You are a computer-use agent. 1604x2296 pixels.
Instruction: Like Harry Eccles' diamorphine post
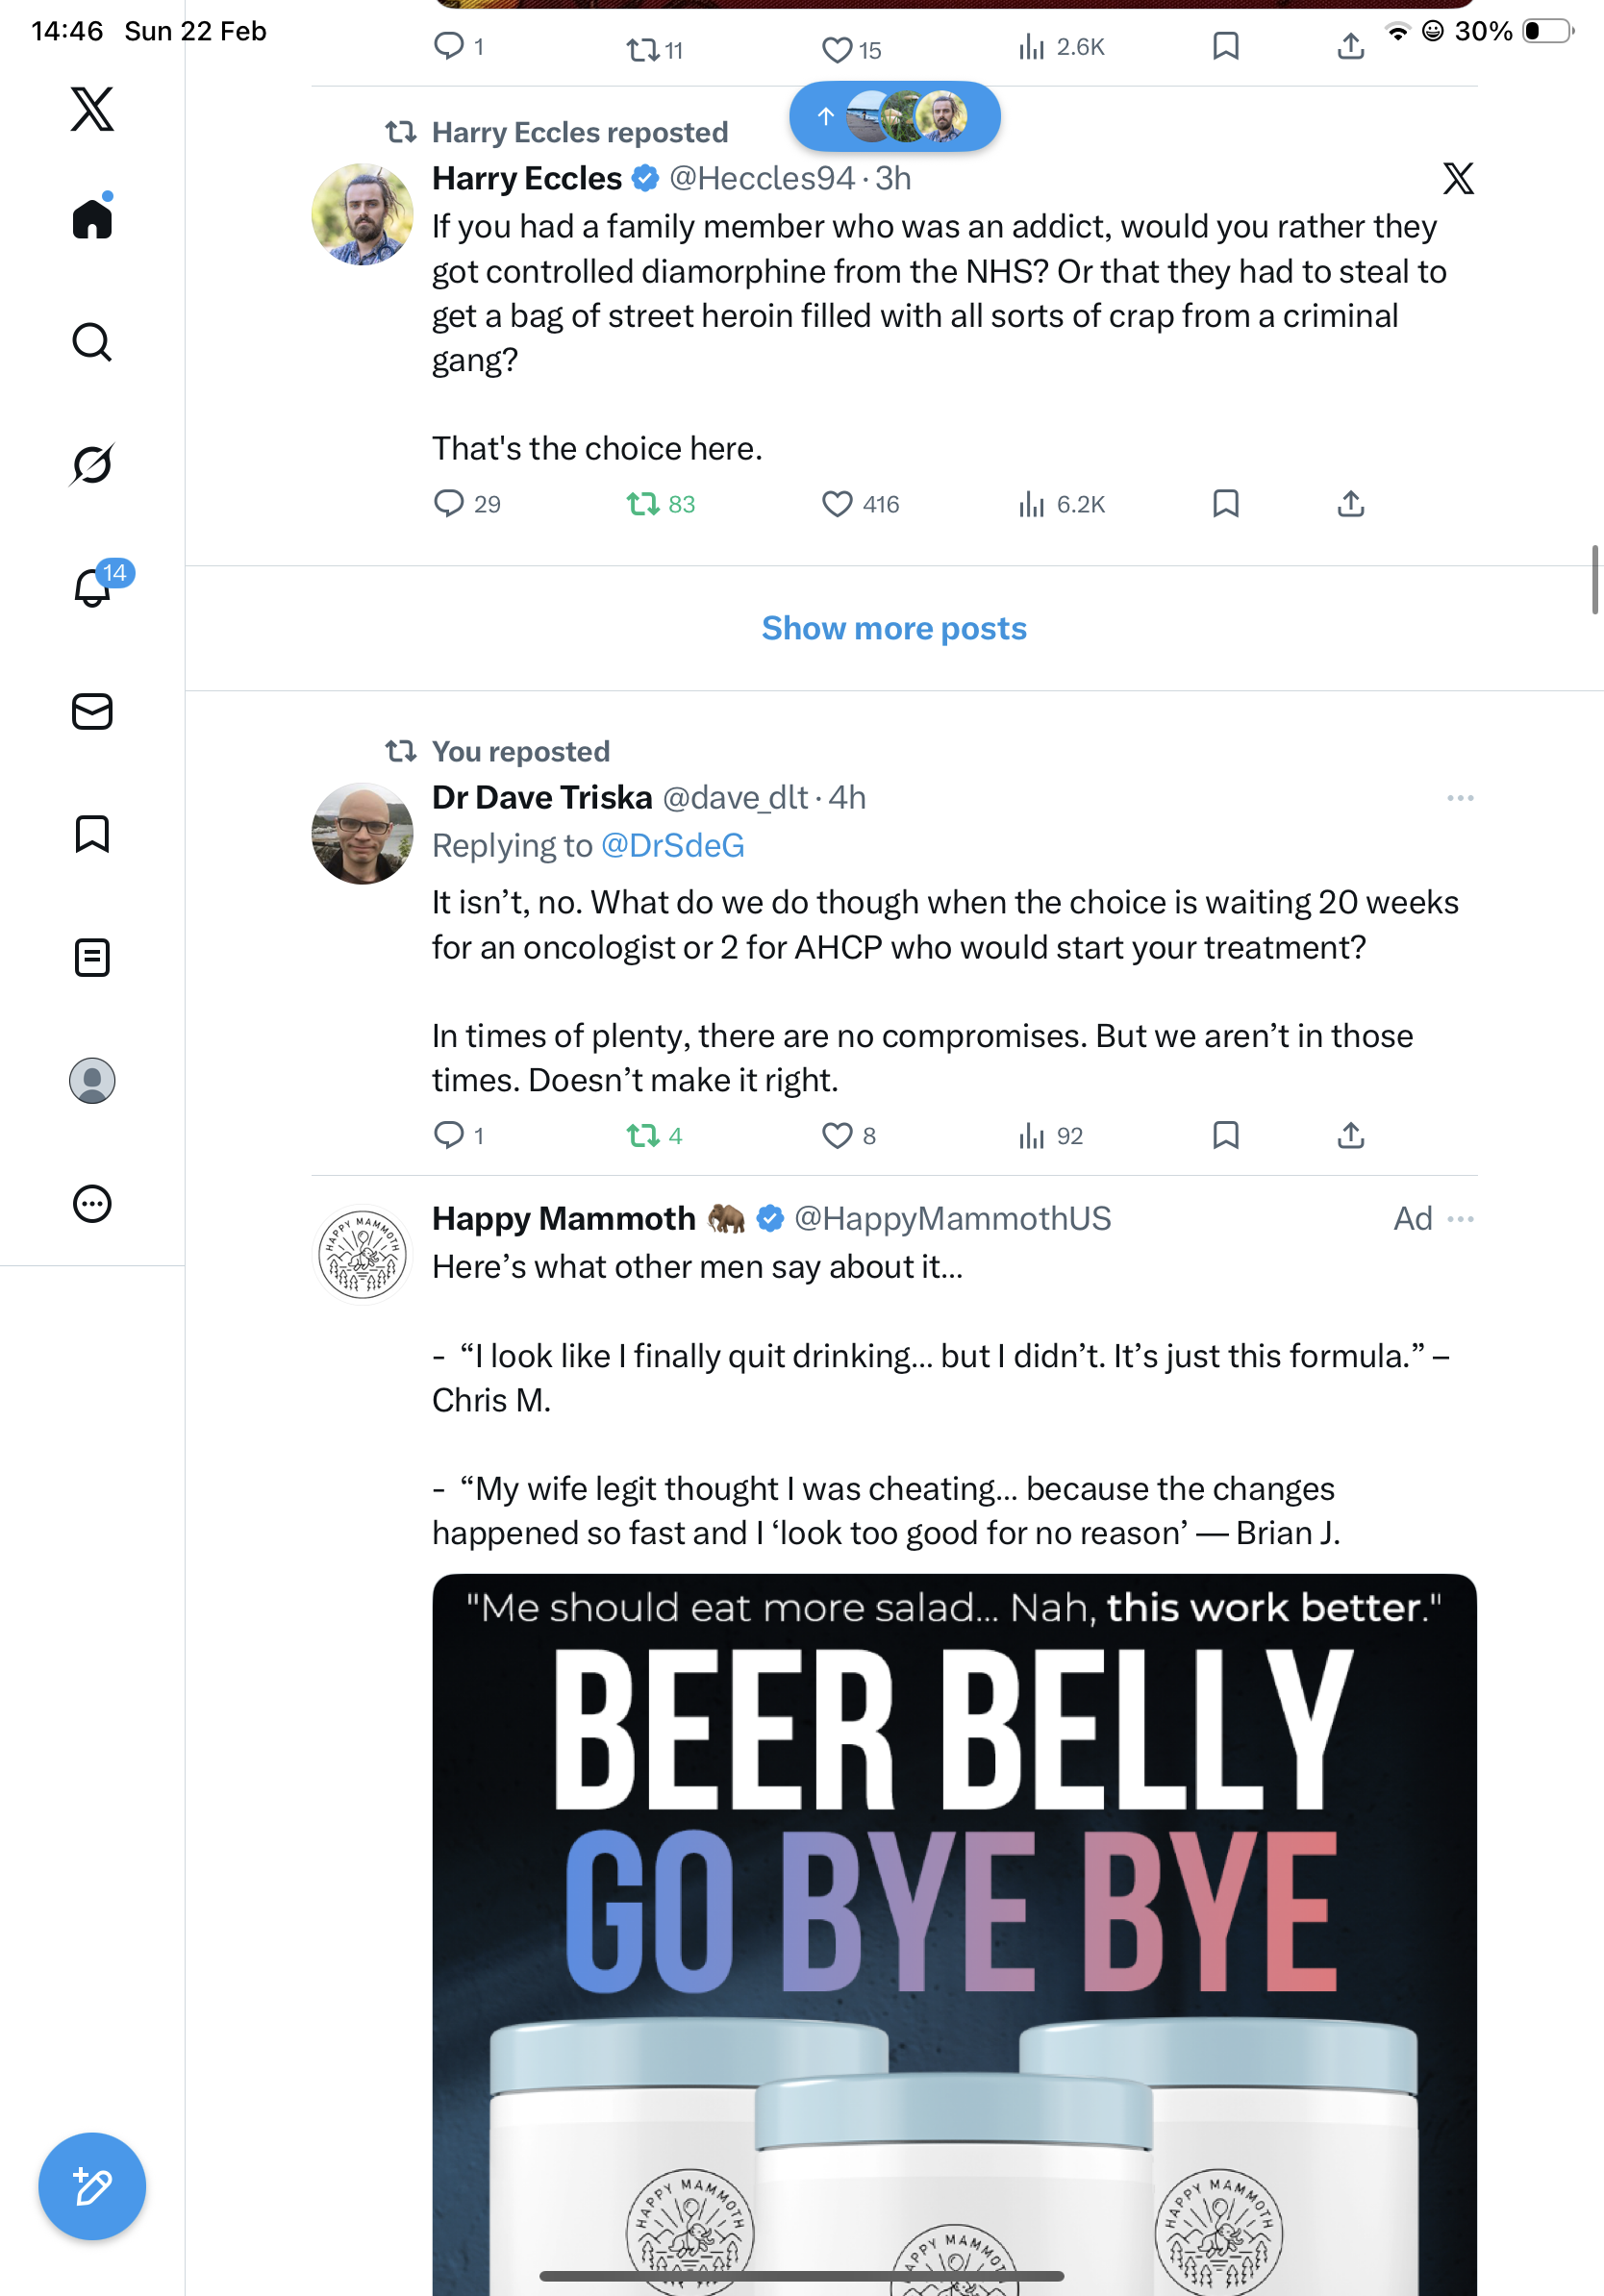[x=836, y=504]
